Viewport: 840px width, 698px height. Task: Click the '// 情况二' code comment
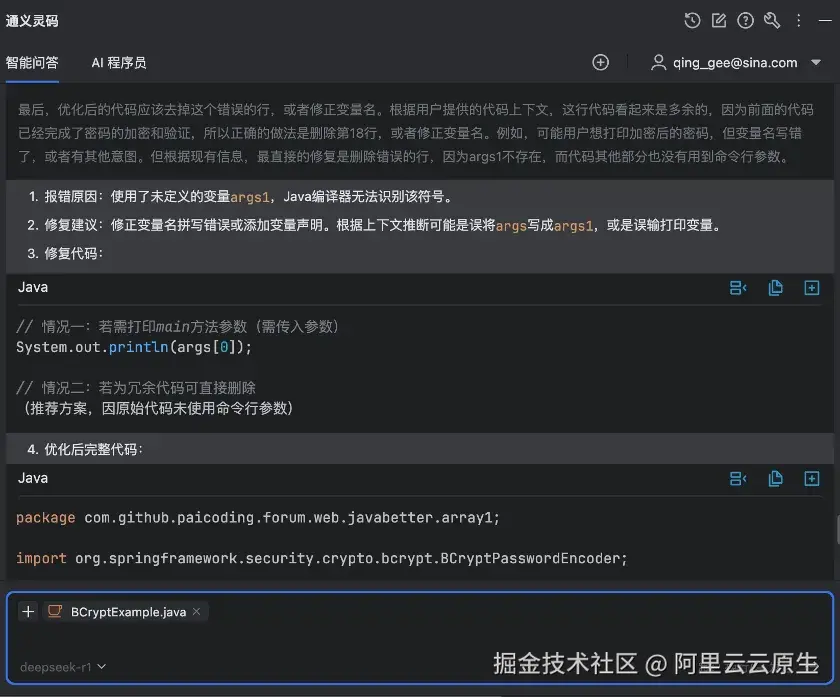136,388
